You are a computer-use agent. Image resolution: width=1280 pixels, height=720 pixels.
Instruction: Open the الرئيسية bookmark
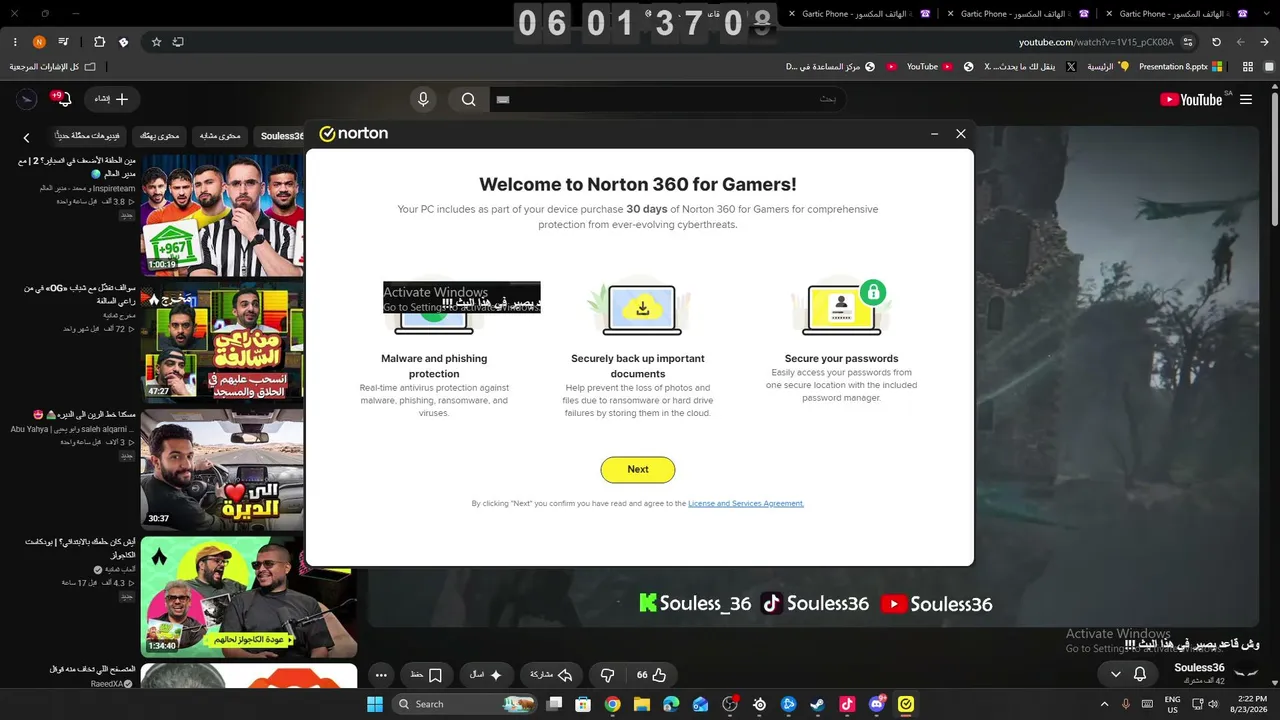pos(1108,67)
